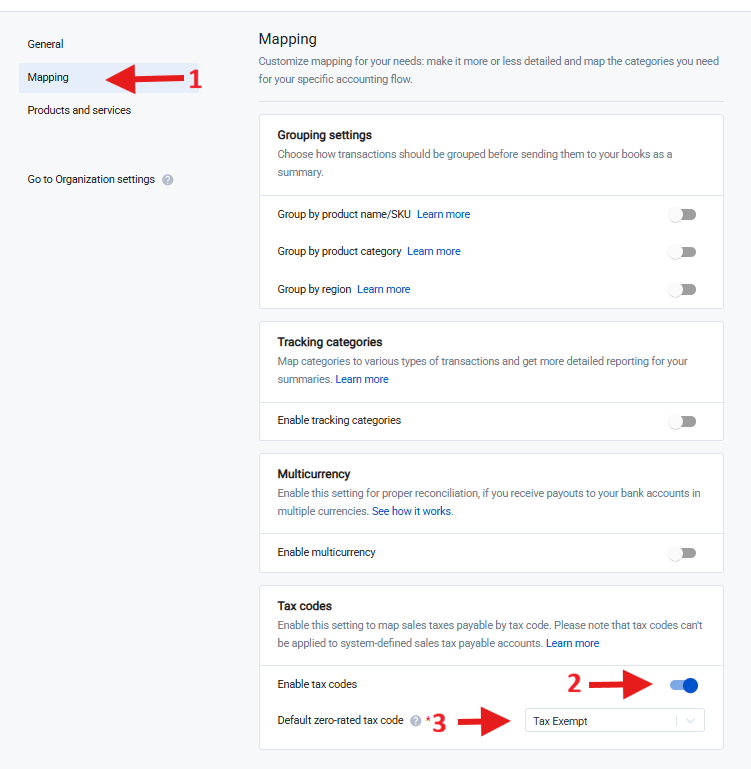Click chevron arrow of tax code dropdown
751x769 pixels.
(691, 721)
